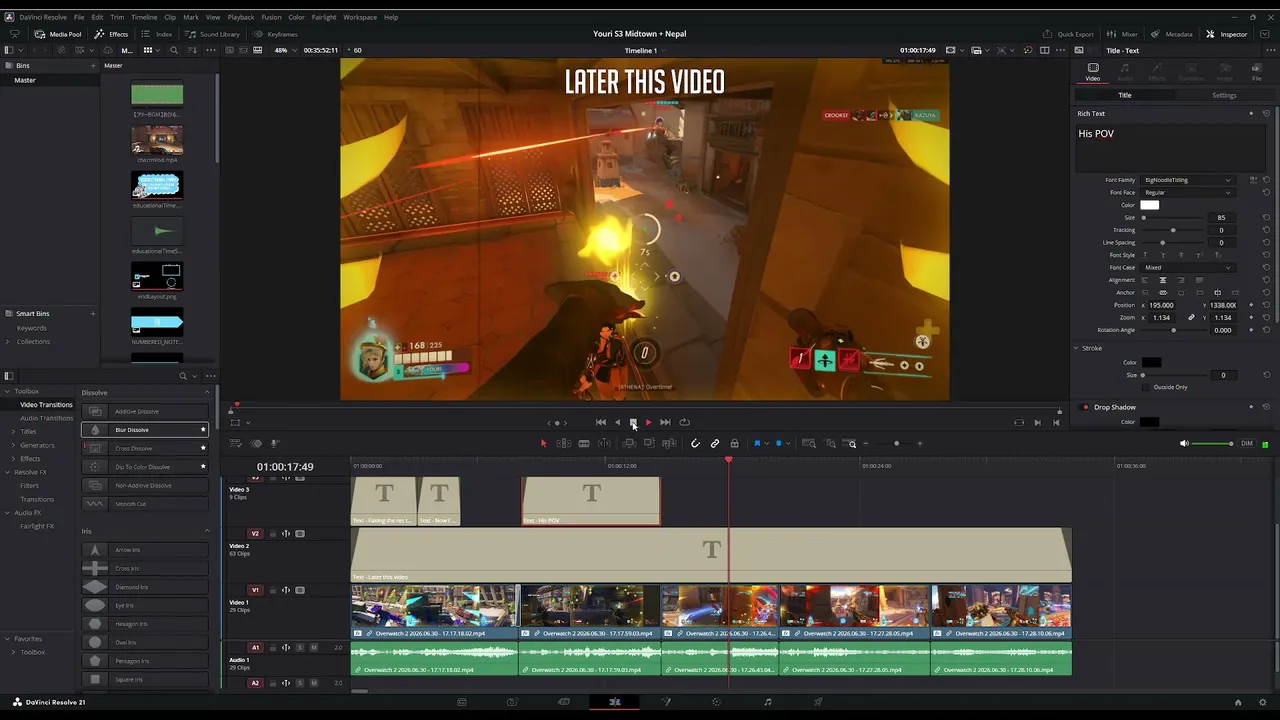Toggle linked selection chain icon
The image size is (1280, 720).
coord(715,443)
